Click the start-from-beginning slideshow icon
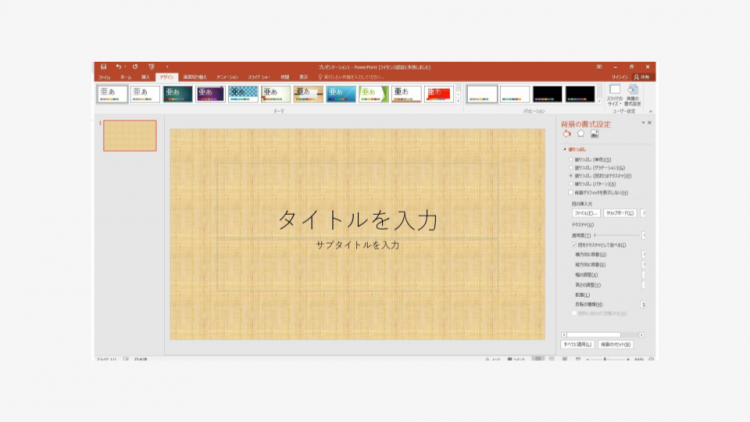The height and width of the screenshot is (422, 750). coord(151,67)
